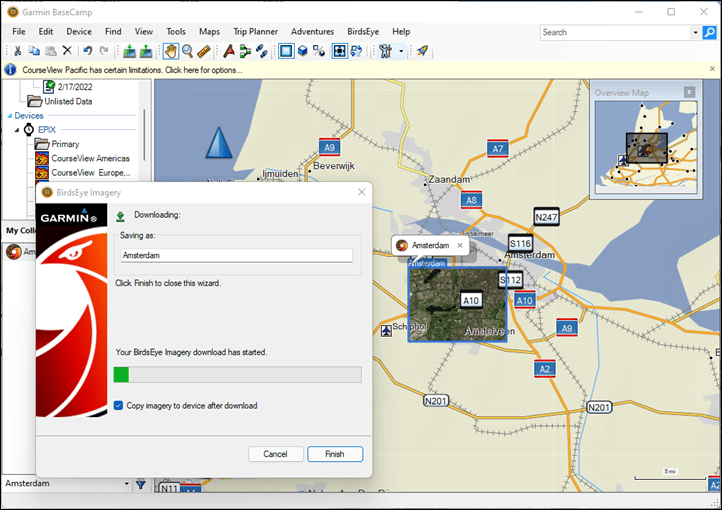Open the Find menu
Viewport: 722px width, 510px height.
[113, 32]
